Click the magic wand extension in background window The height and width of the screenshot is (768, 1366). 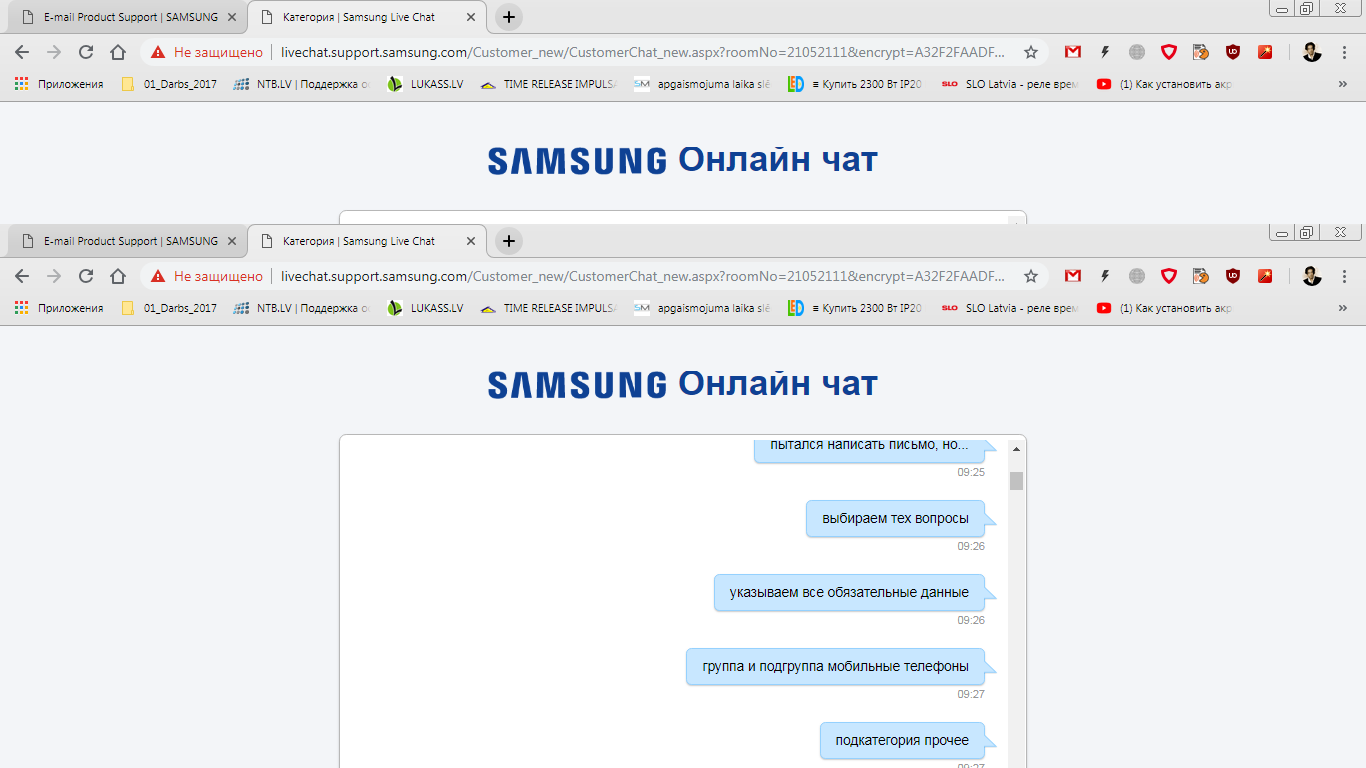point(1265,52)
